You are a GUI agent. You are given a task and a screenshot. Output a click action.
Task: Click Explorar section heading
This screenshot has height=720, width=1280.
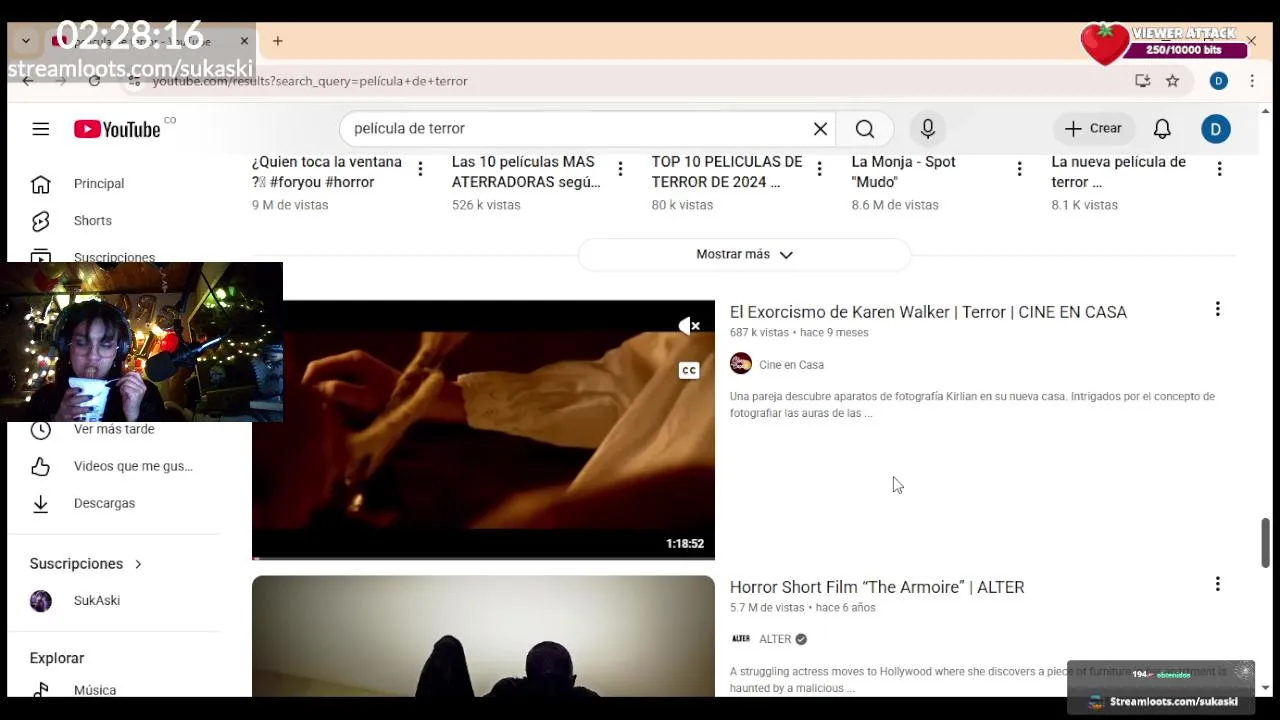click(57, 658)
